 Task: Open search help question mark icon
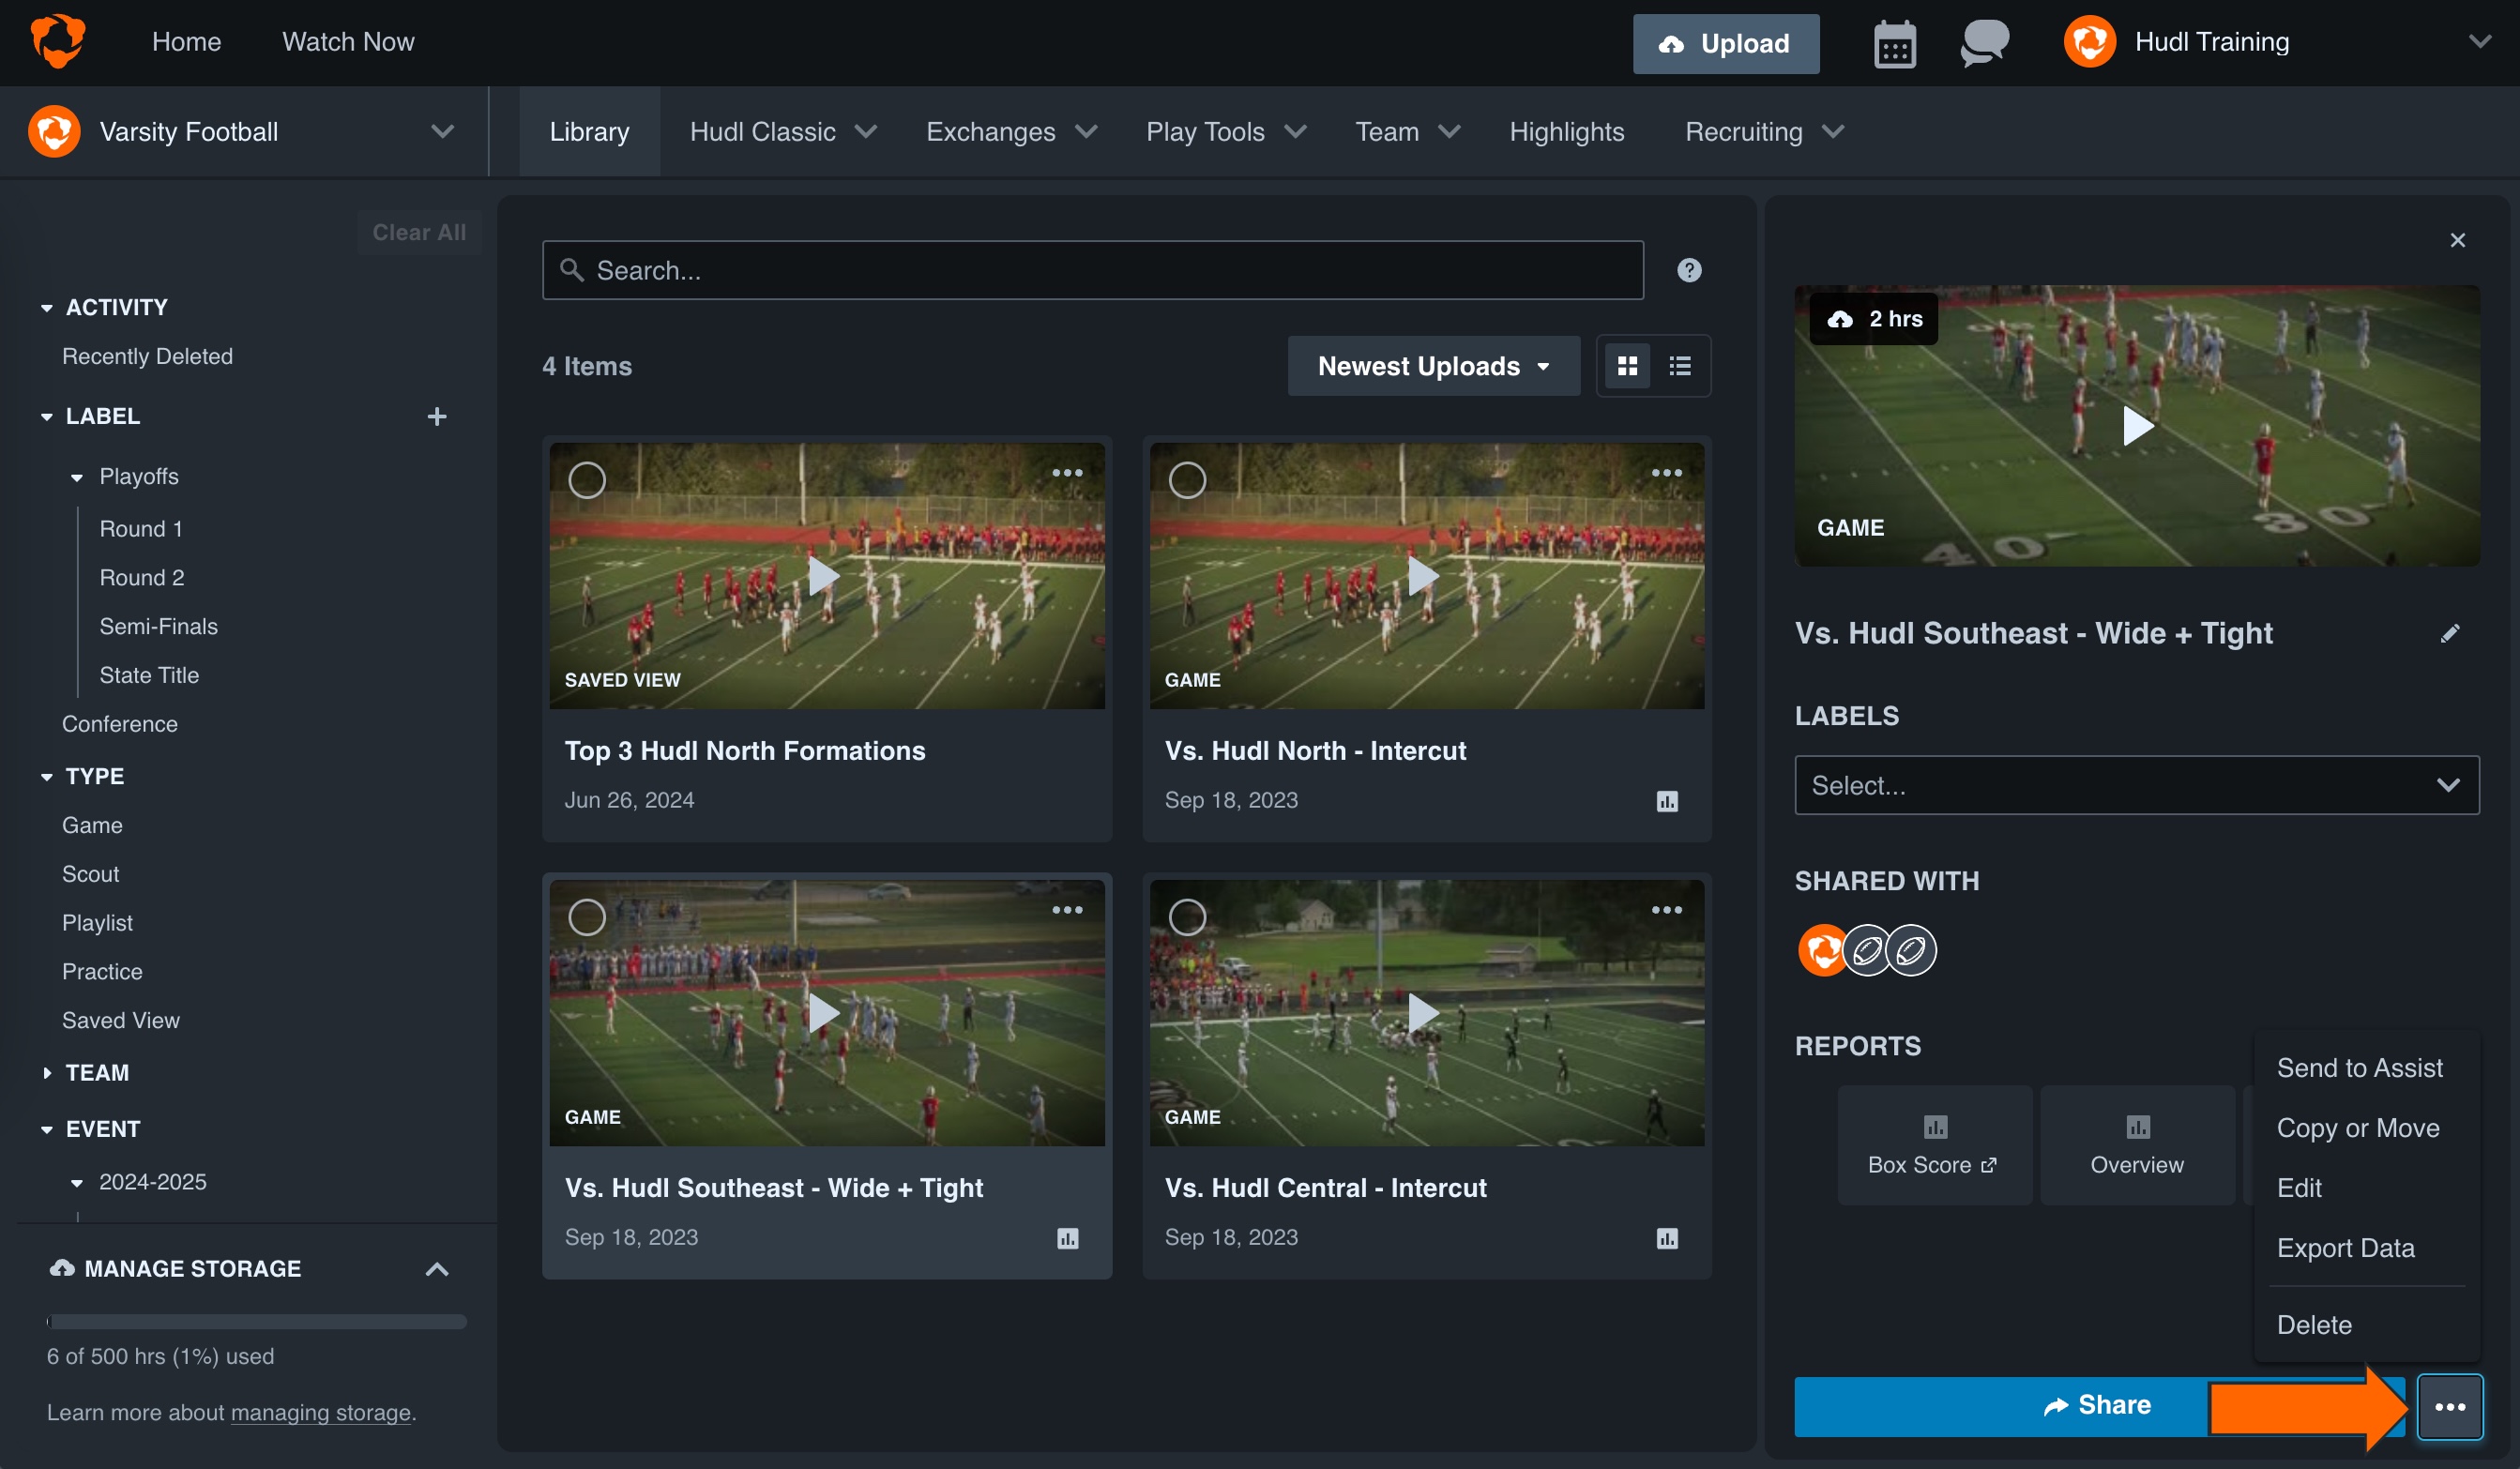1689,270
